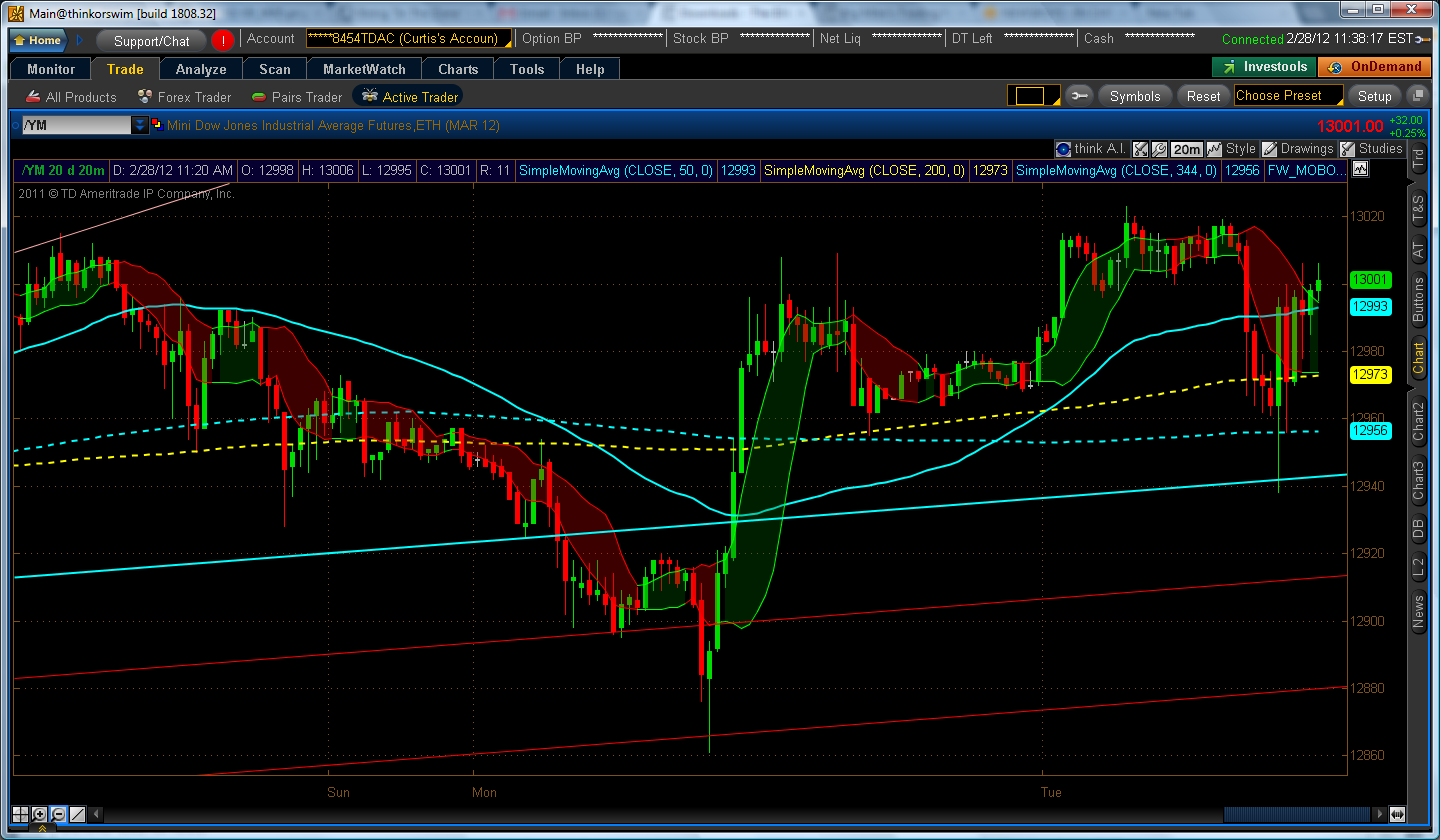The height and width of the screenshot is (840, 1440).
Task: Click the /YM symbol input field
Action: [76, 125]
